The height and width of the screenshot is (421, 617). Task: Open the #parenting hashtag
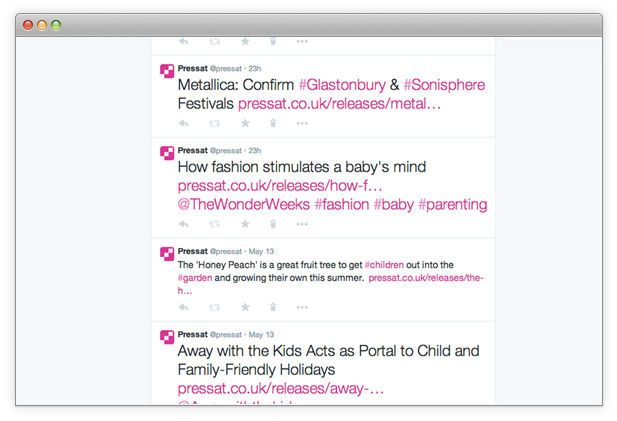click(x=453, y=205)
